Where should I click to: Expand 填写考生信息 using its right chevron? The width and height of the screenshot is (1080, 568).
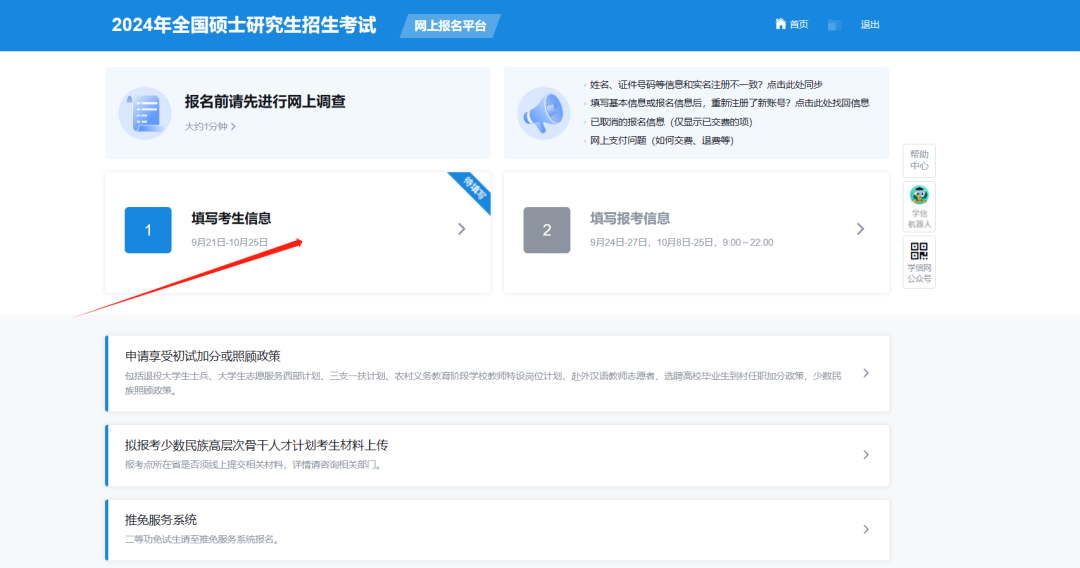(461, 229)
